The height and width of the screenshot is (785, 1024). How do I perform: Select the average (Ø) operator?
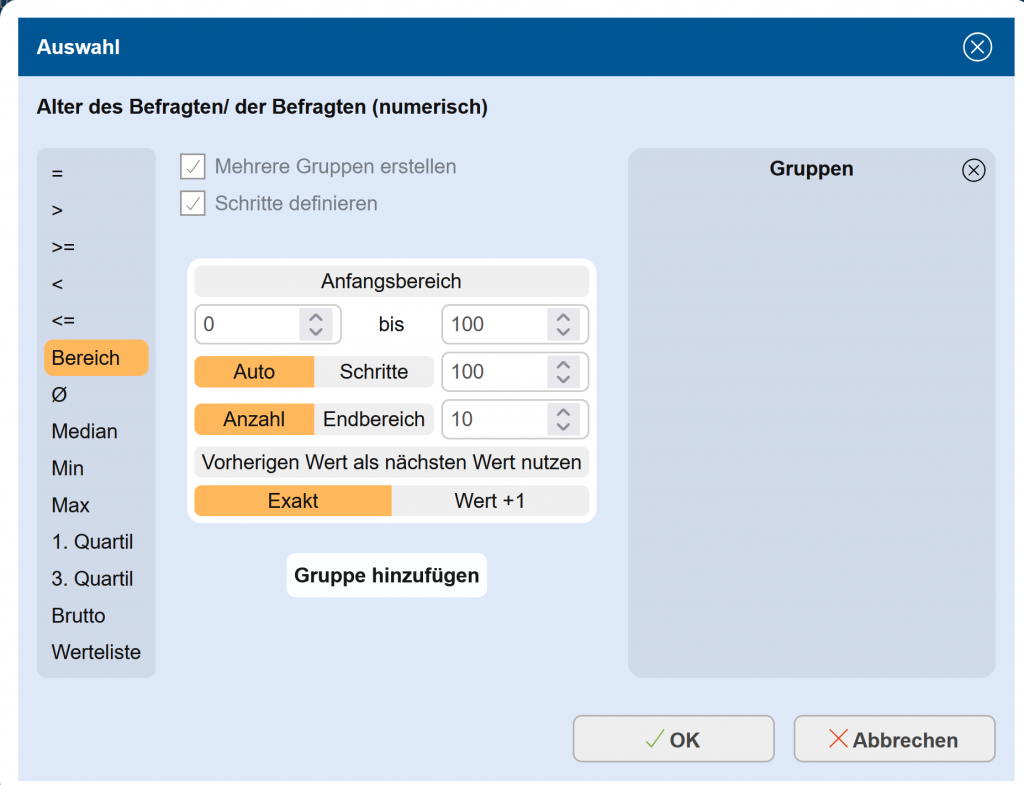point(59,395)
